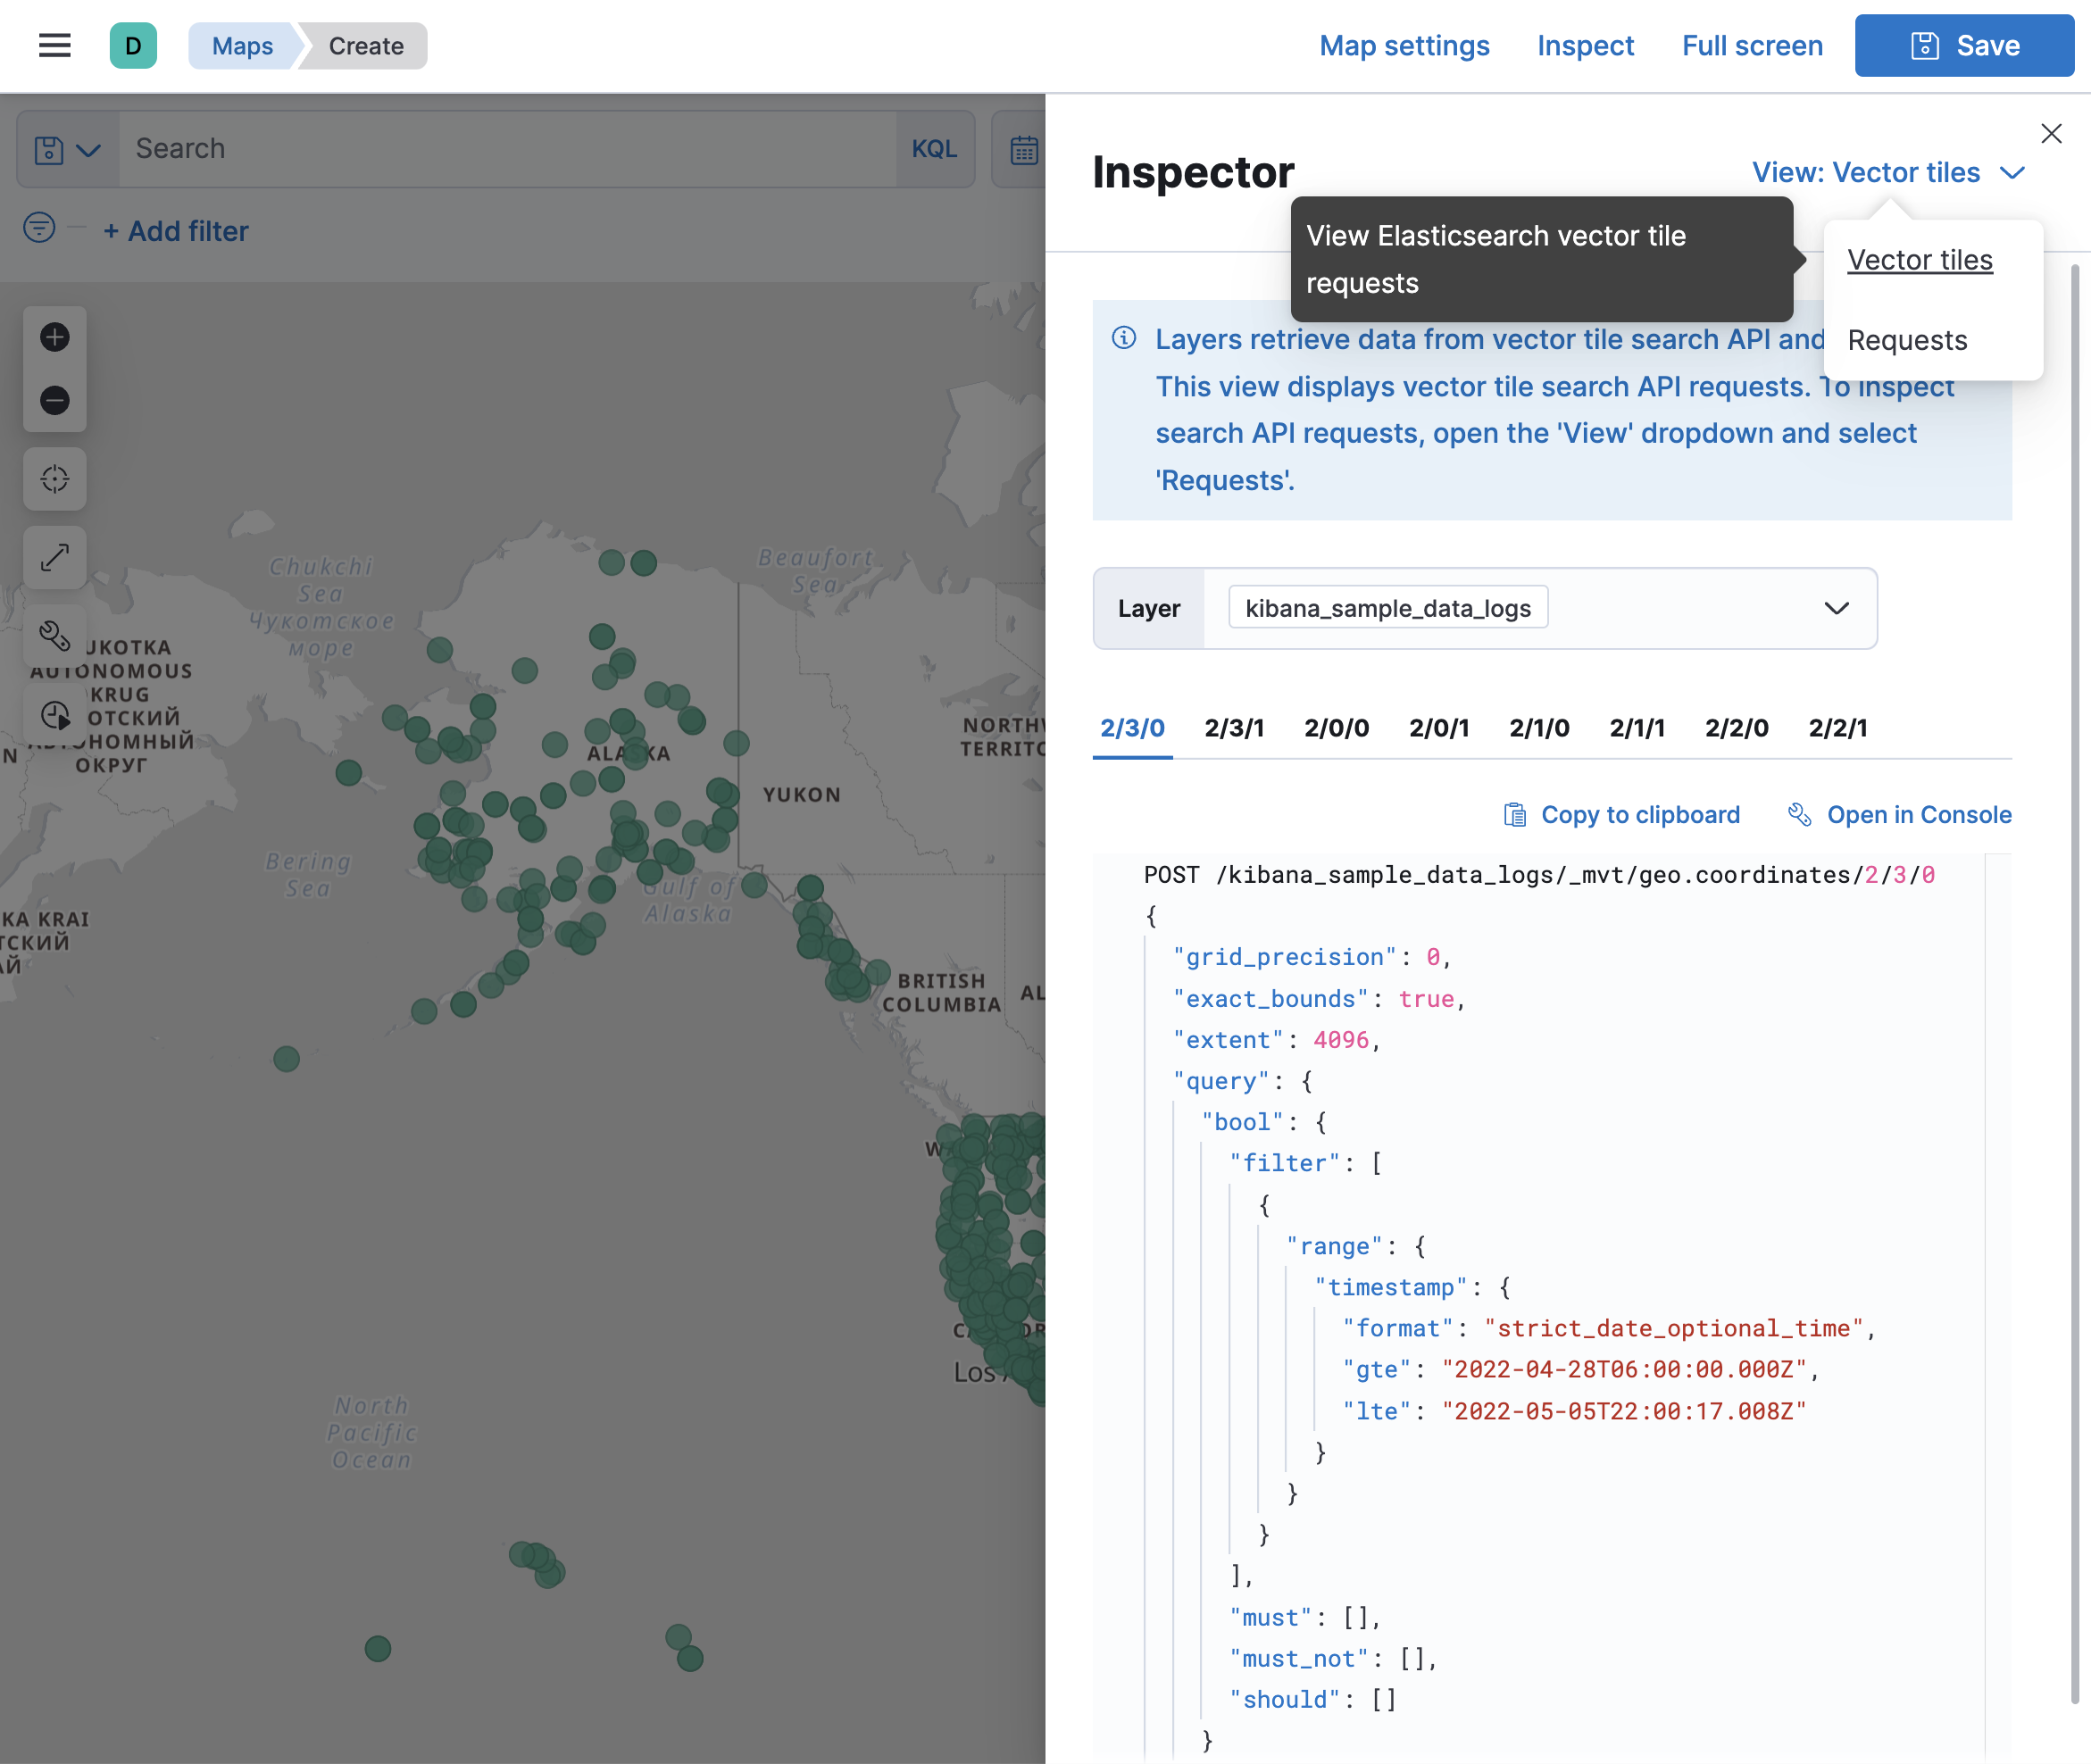The image size is (2091, 1764).
Task: Open the time slider clock icon
Action: (55, 715)
